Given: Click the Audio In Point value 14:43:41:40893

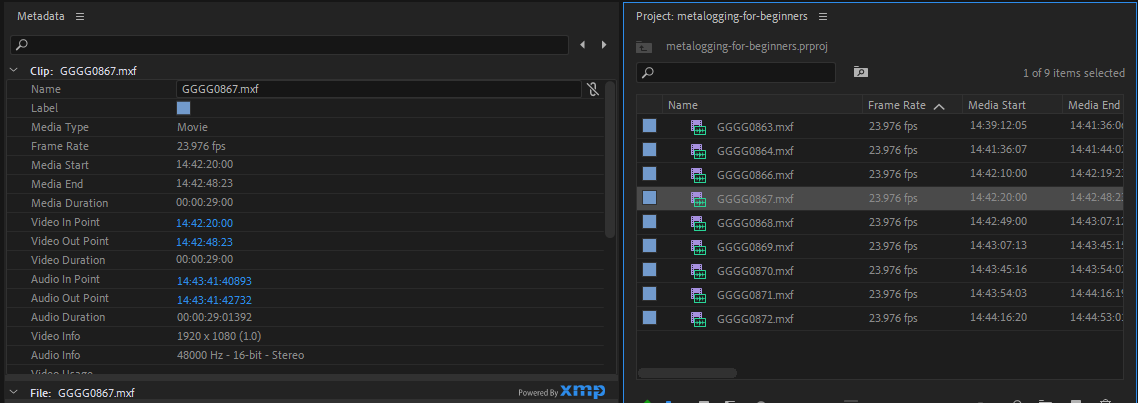Looking at the screenshot, I should tap(214, 281).
